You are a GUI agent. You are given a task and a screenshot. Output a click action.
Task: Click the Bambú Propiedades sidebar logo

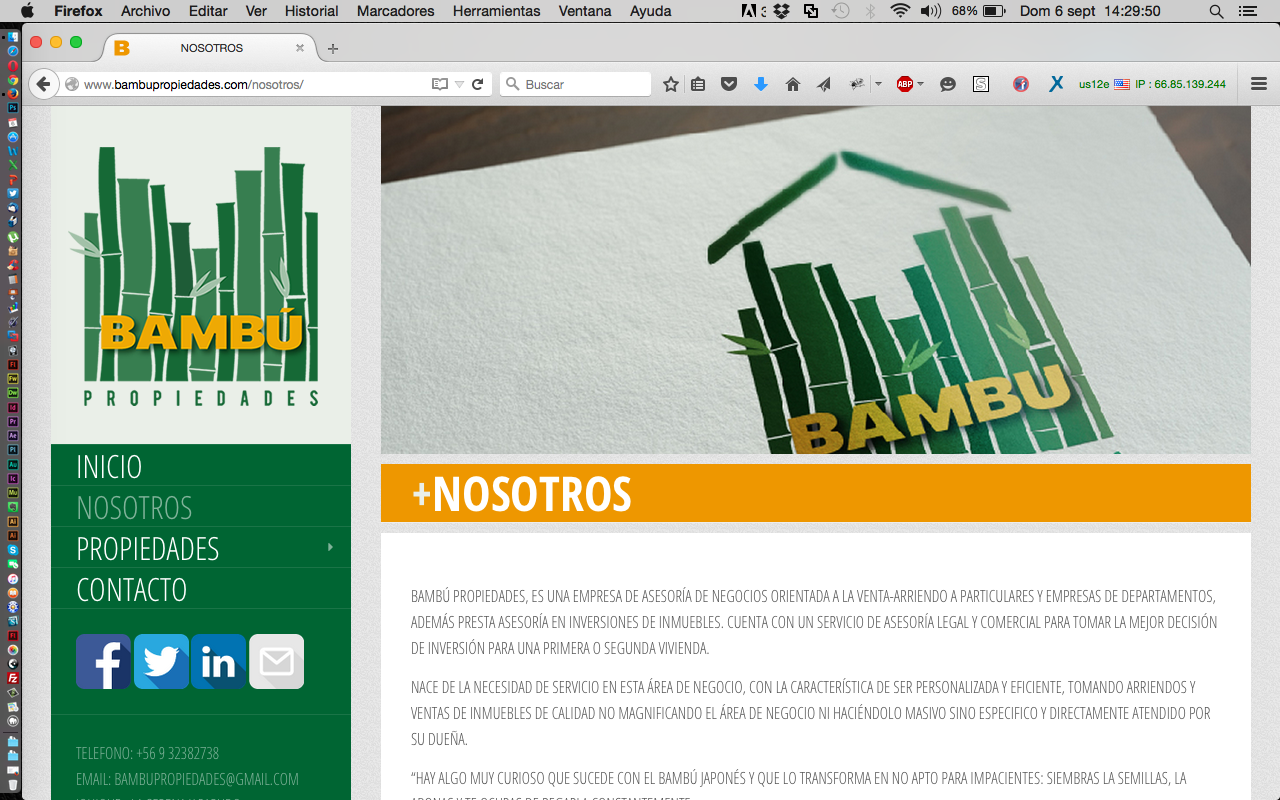[x=201, y=276]
